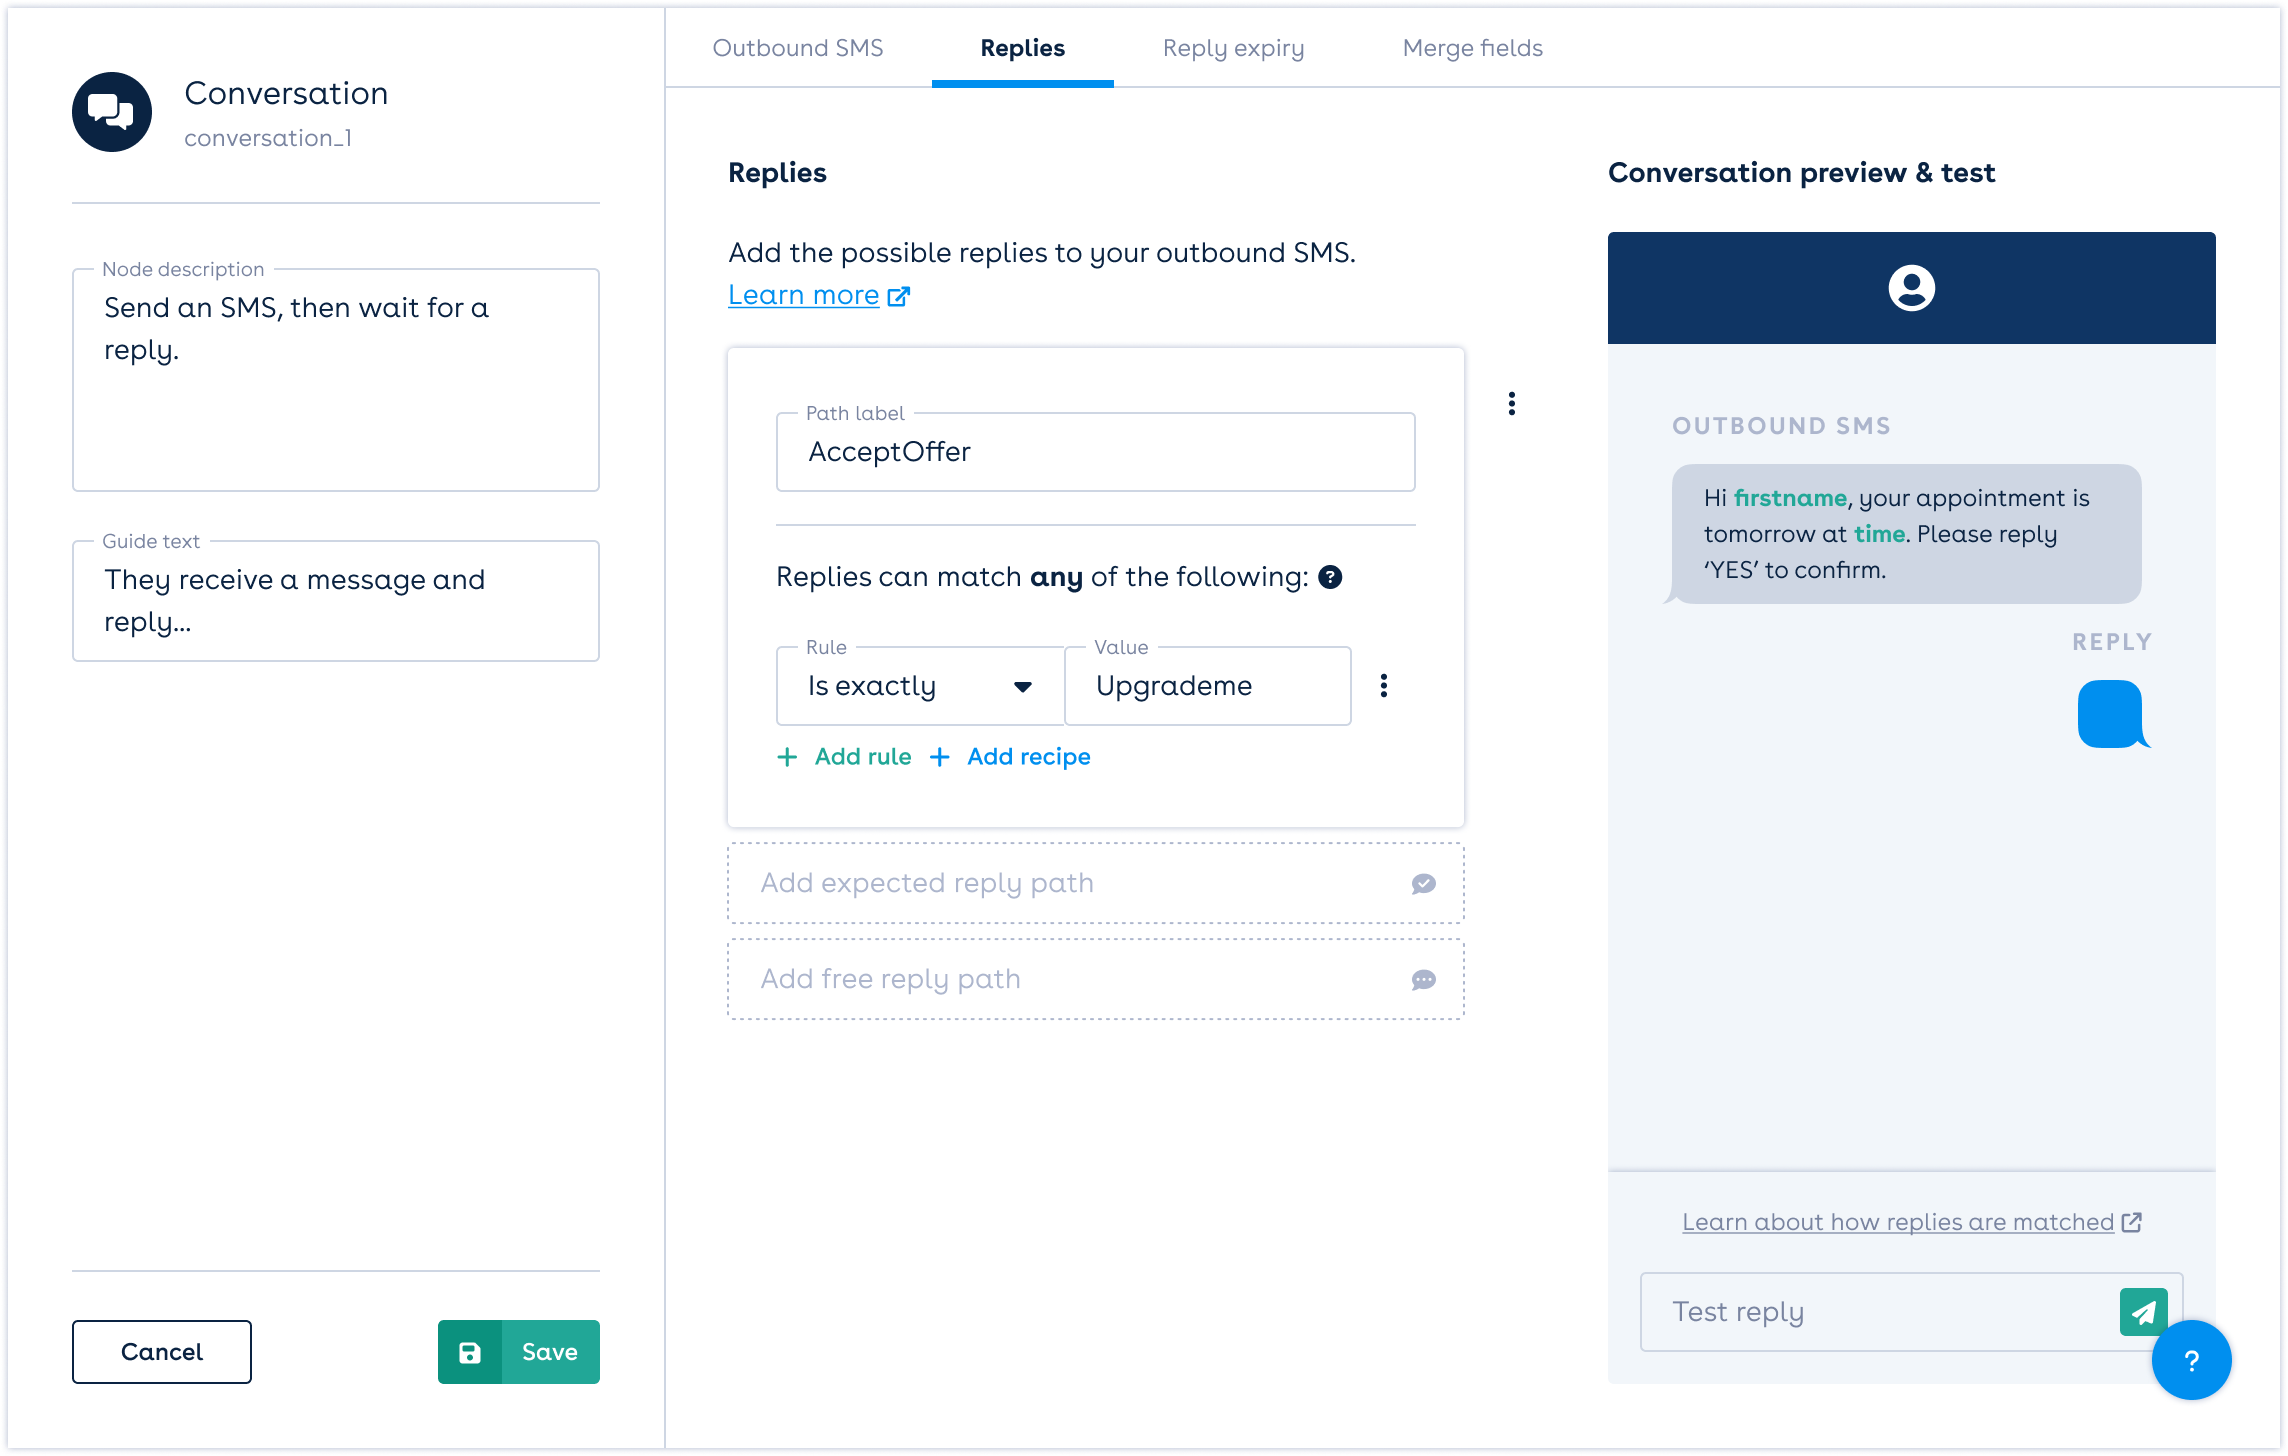
Task: Click the Path label field with AcceptOffer
Action: pyautogui.click(x=1096, y=452)
